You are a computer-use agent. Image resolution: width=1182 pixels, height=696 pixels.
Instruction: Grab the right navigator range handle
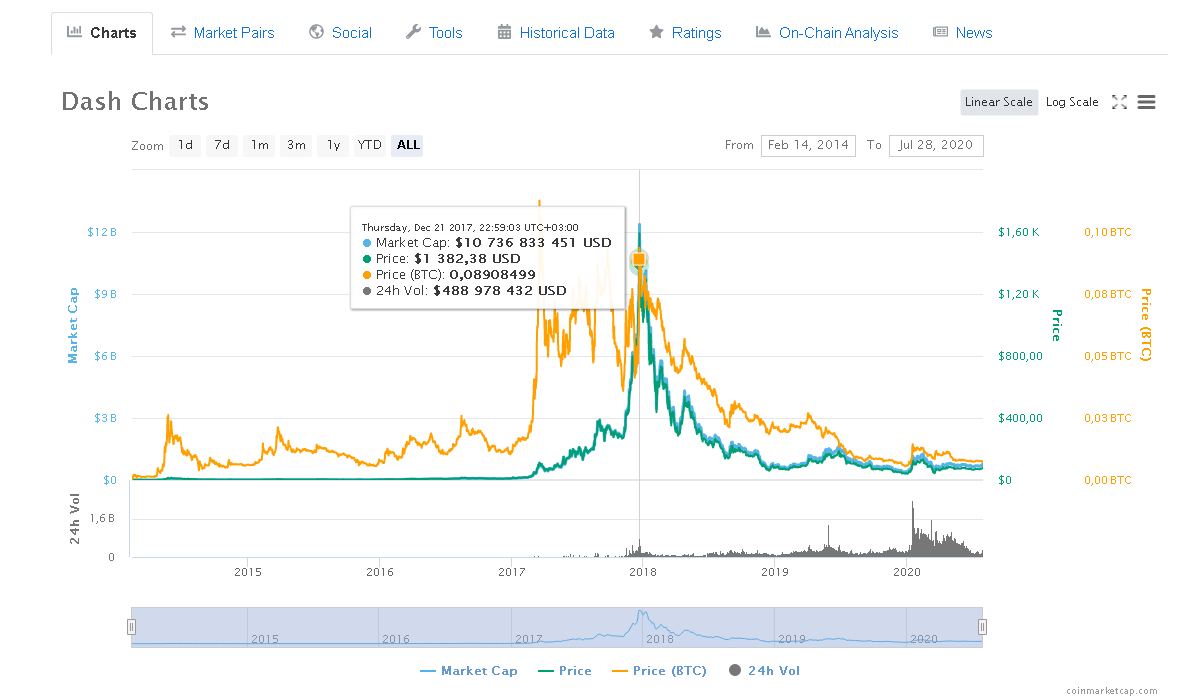click(982, 627)
